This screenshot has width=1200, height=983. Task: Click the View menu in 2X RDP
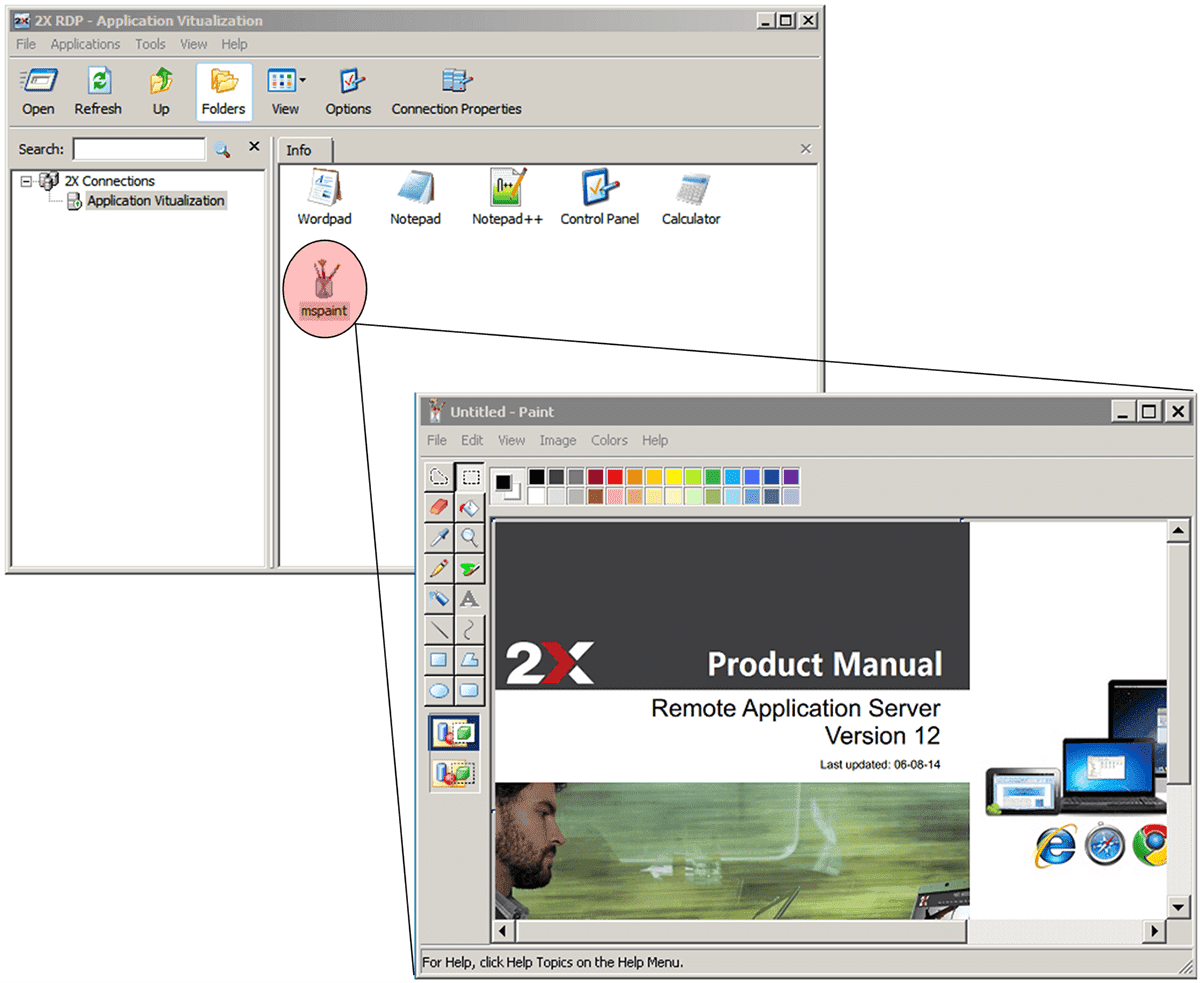[194, 44]
